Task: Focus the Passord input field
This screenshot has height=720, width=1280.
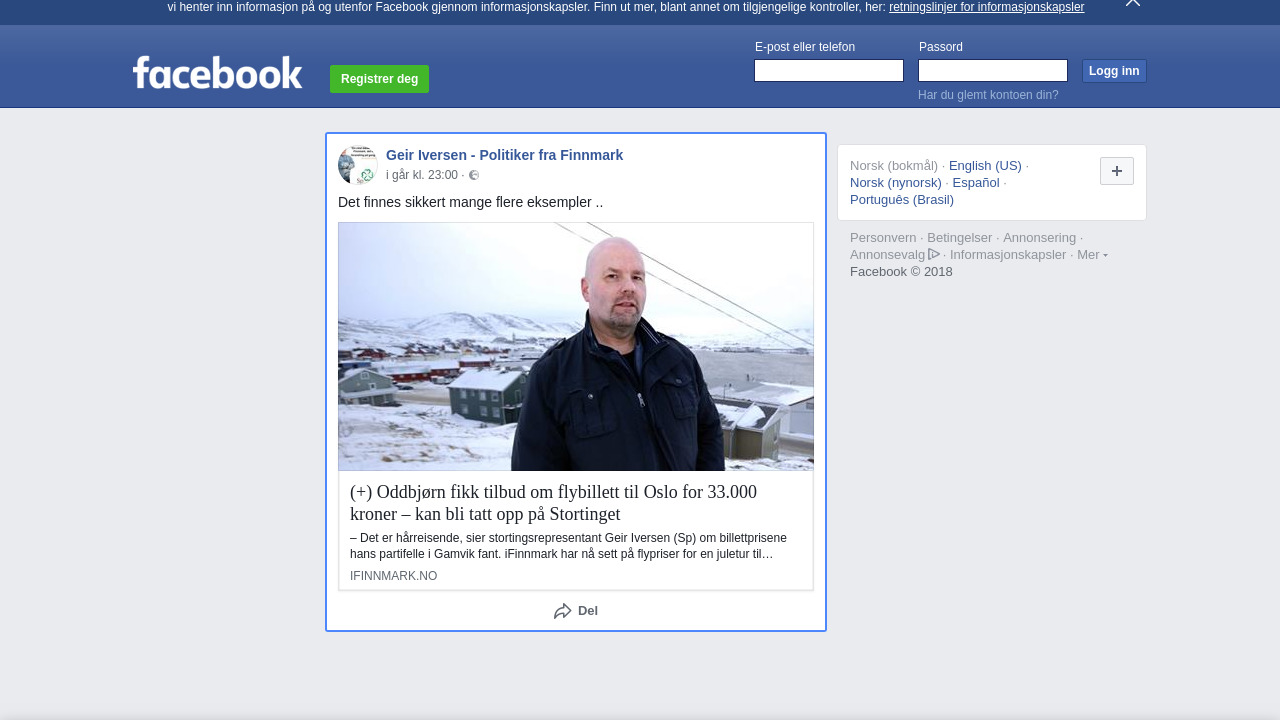Action: tap(993, 70)
